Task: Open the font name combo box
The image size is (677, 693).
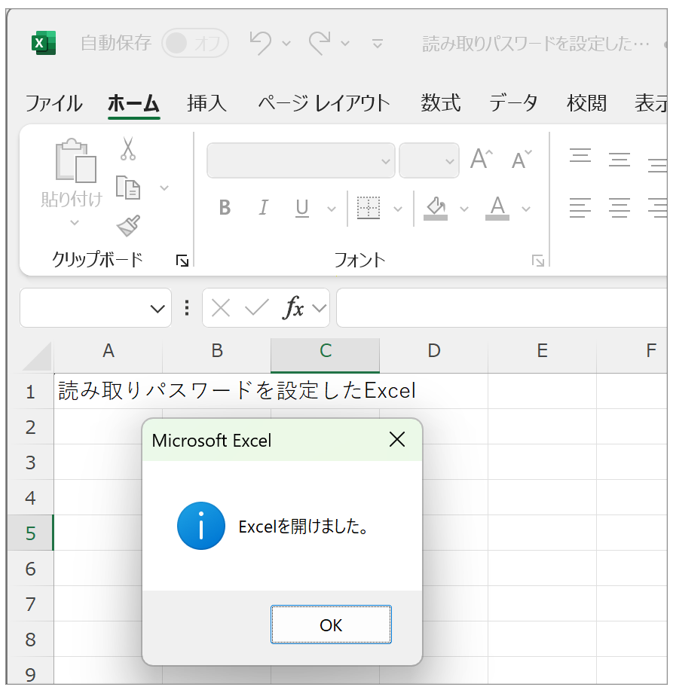Action: point(300,160)
